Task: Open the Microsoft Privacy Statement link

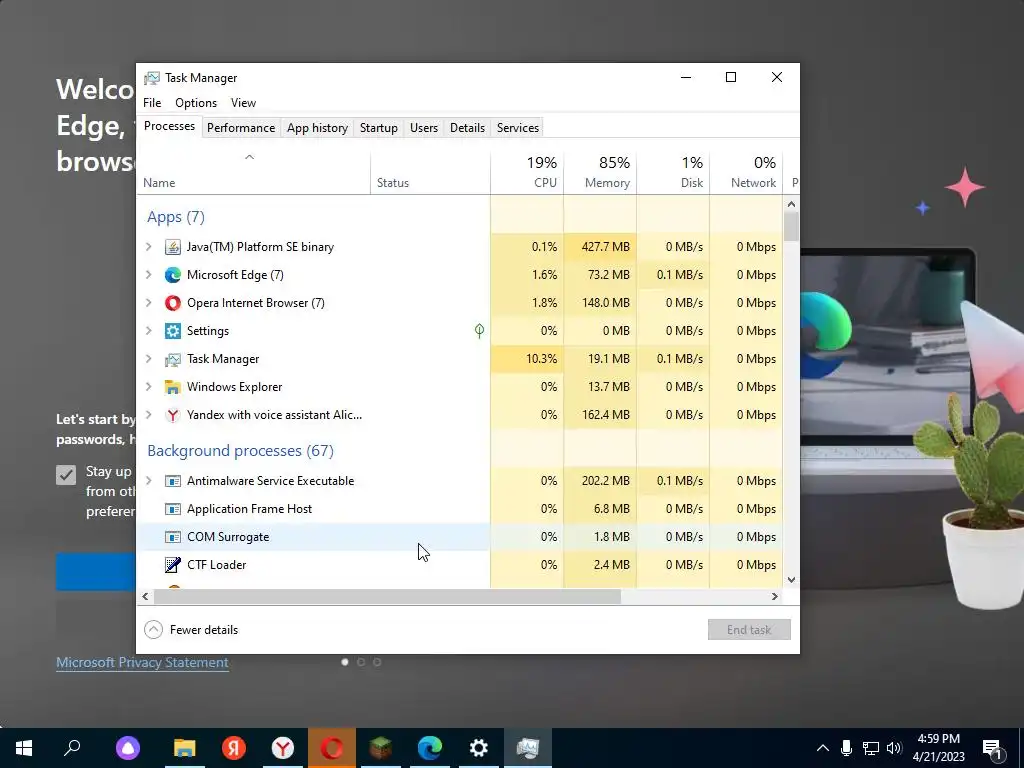Action: pyautogui.click(x=142, y=662)
